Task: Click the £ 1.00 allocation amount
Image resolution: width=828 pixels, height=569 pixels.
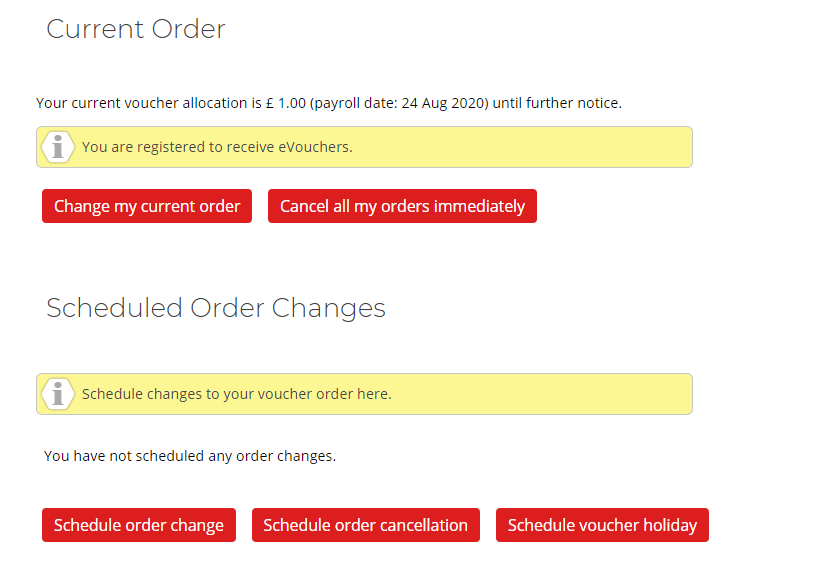Action: [286, 103]
